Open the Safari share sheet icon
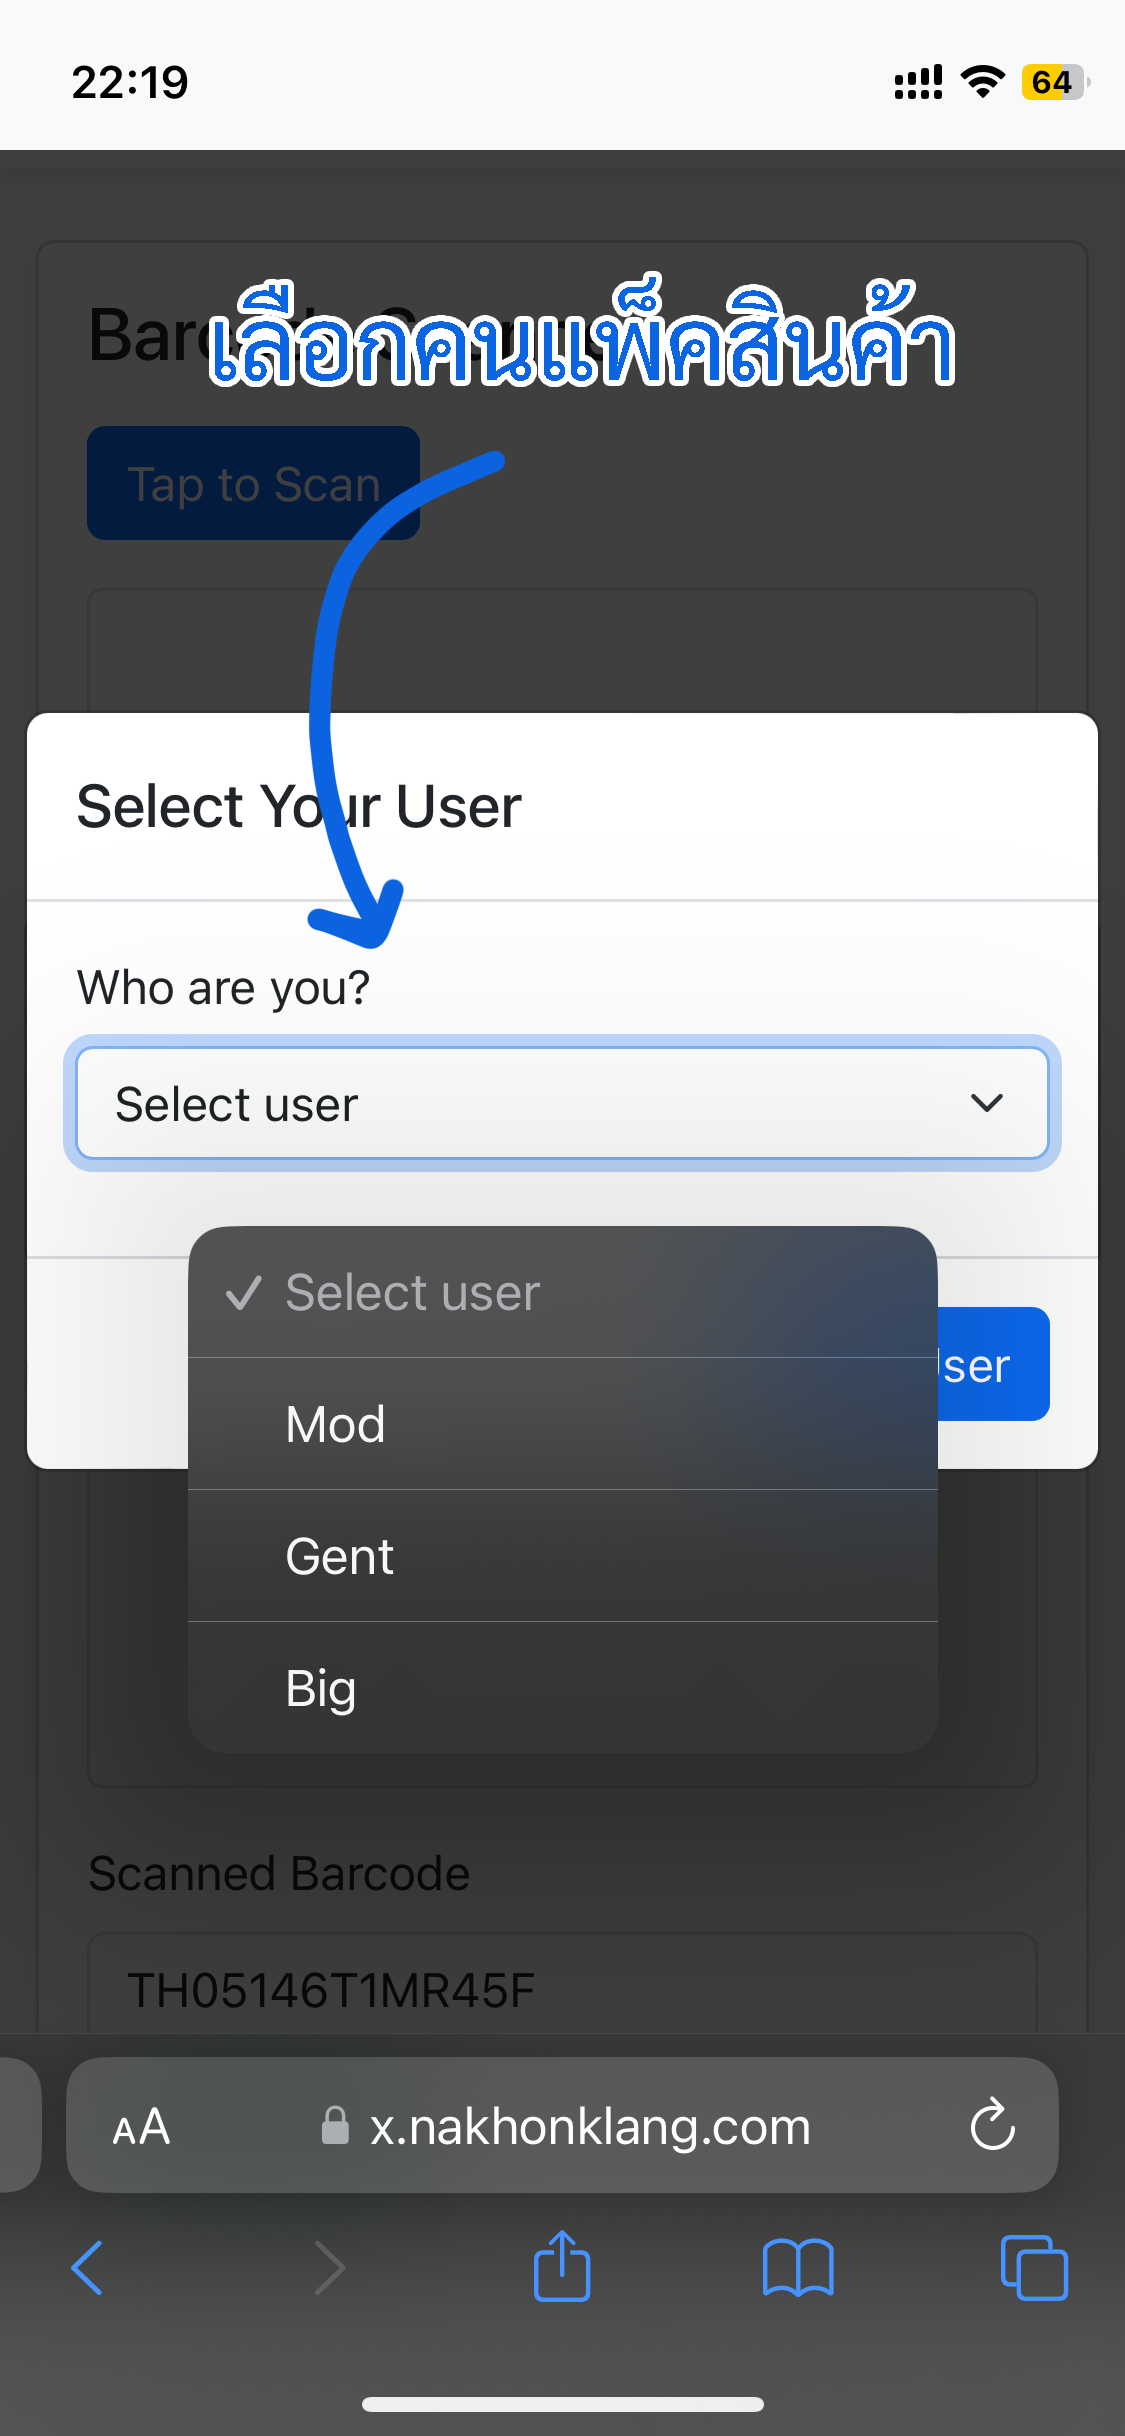Screen dimensions: 1125x2436 (562, 2266)
